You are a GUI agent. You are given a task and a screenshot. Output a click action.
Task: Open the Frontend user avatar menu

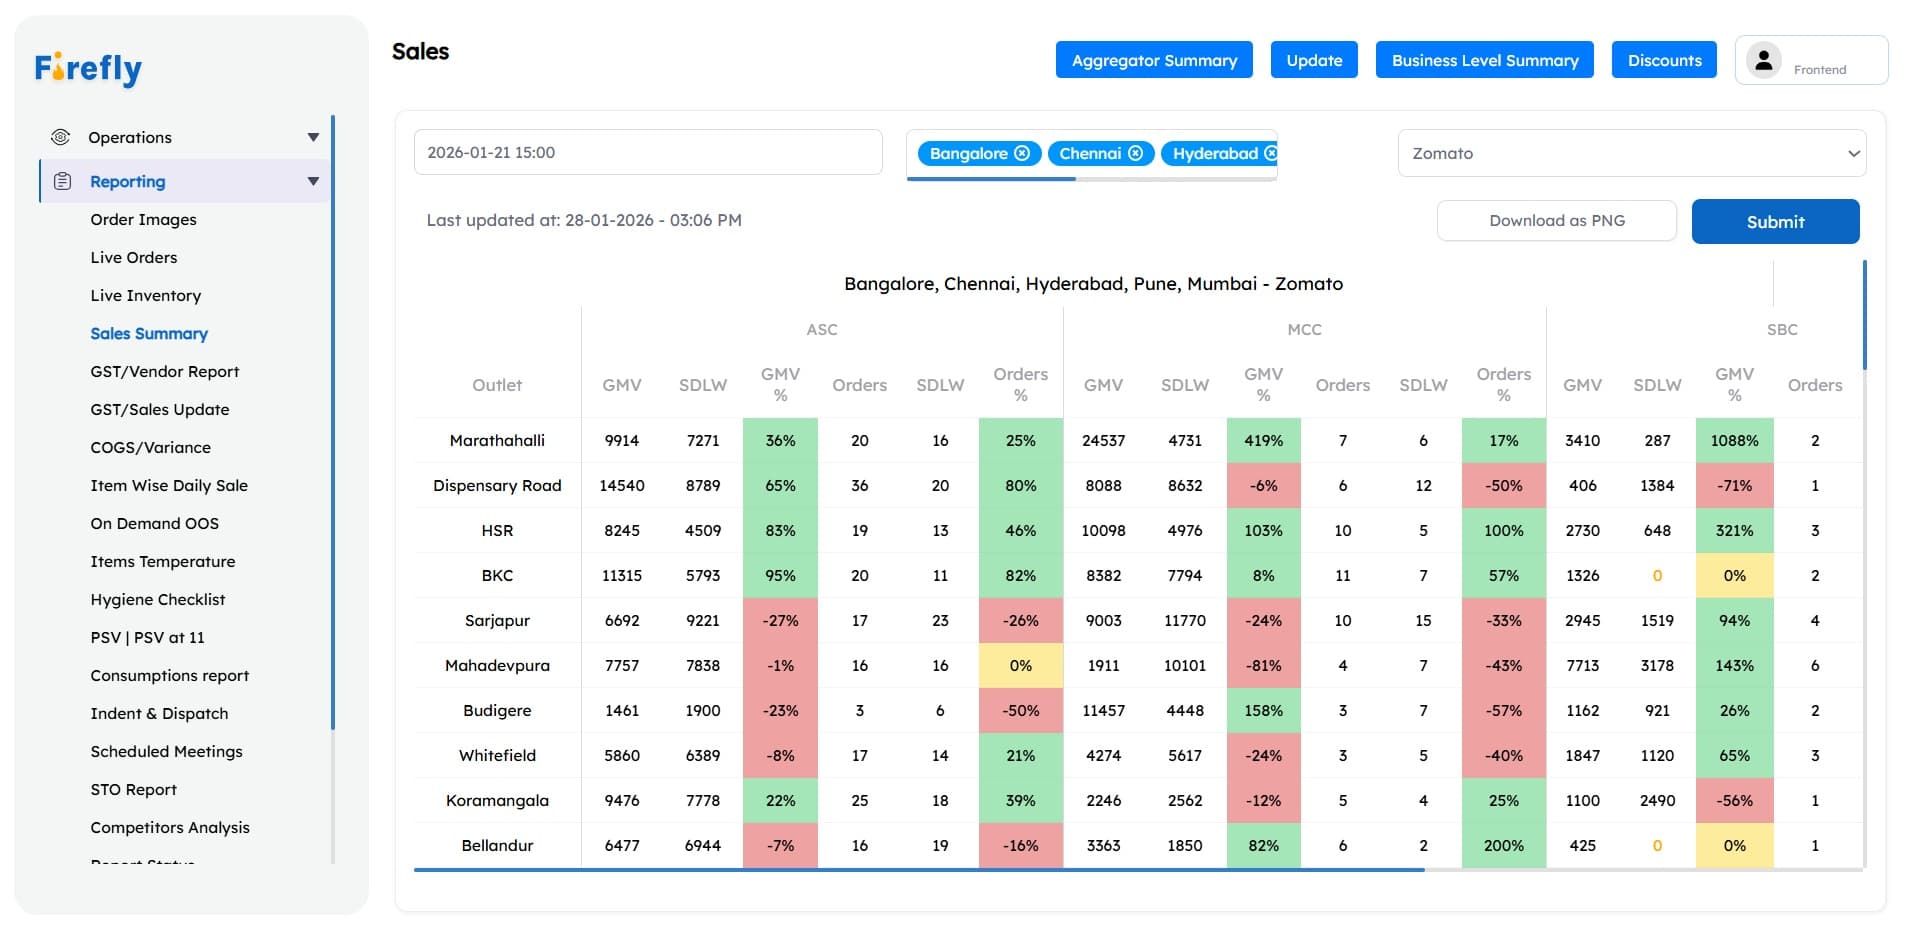pos(1764,59)
